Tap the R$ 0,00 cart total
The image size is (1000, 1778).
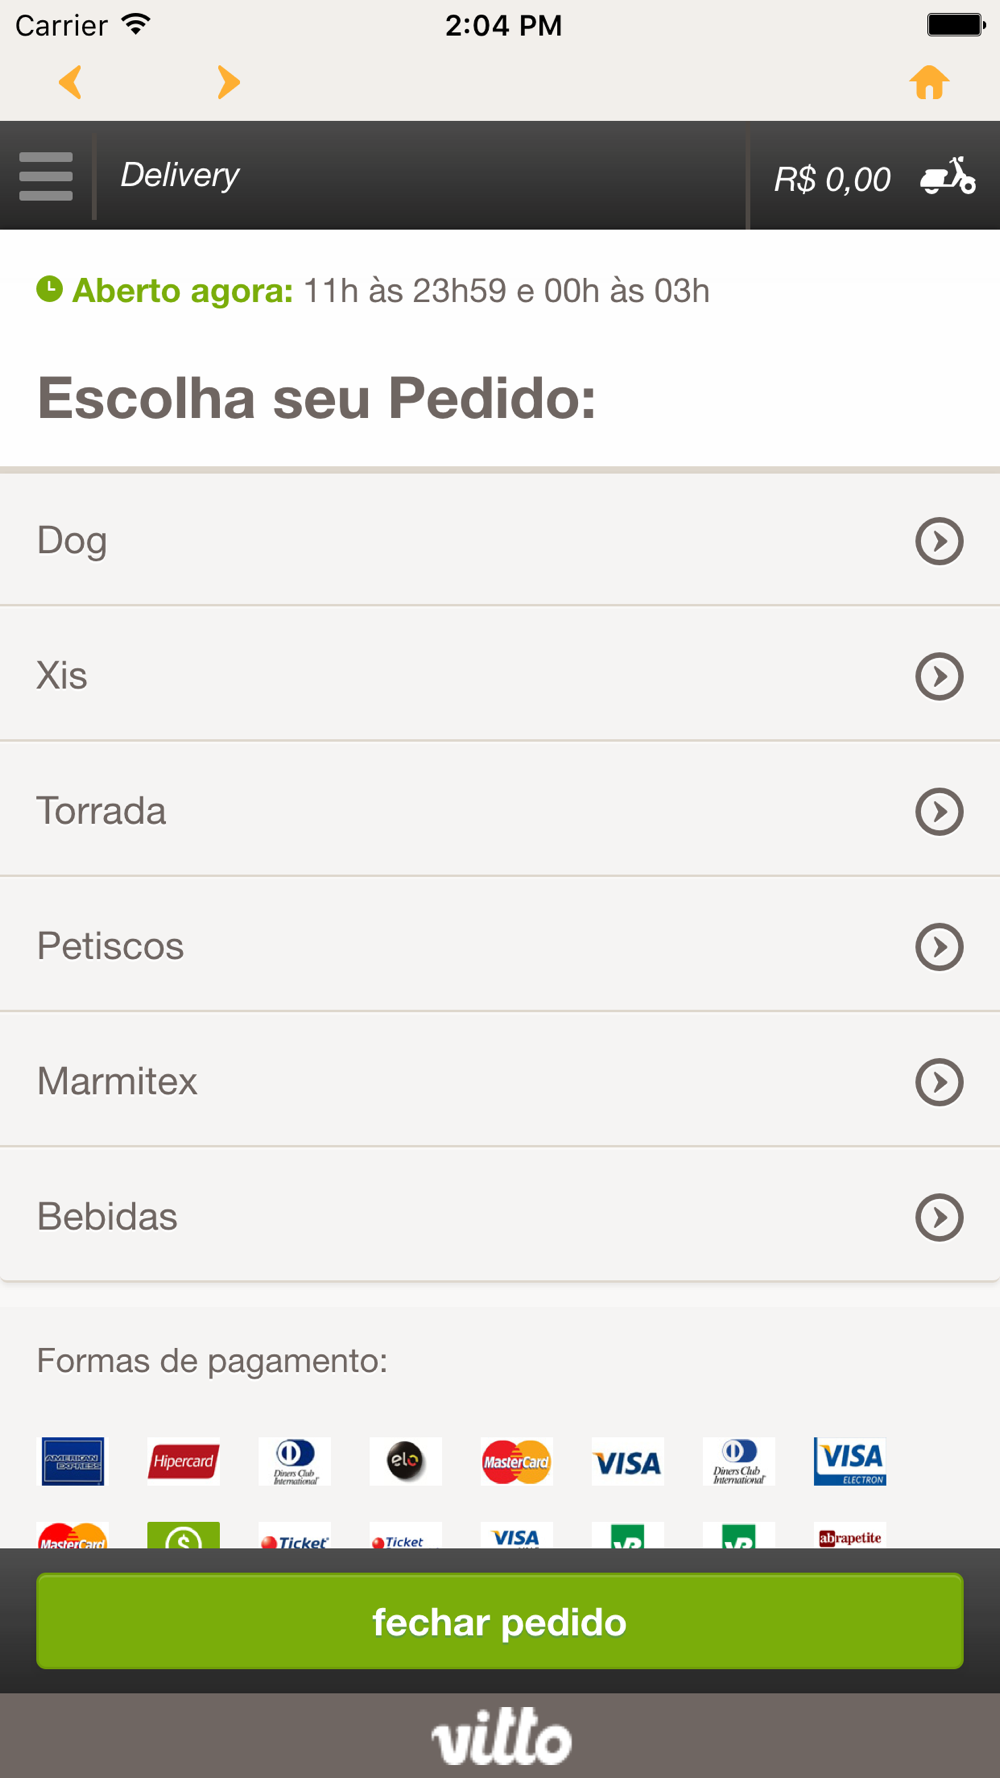832,179
